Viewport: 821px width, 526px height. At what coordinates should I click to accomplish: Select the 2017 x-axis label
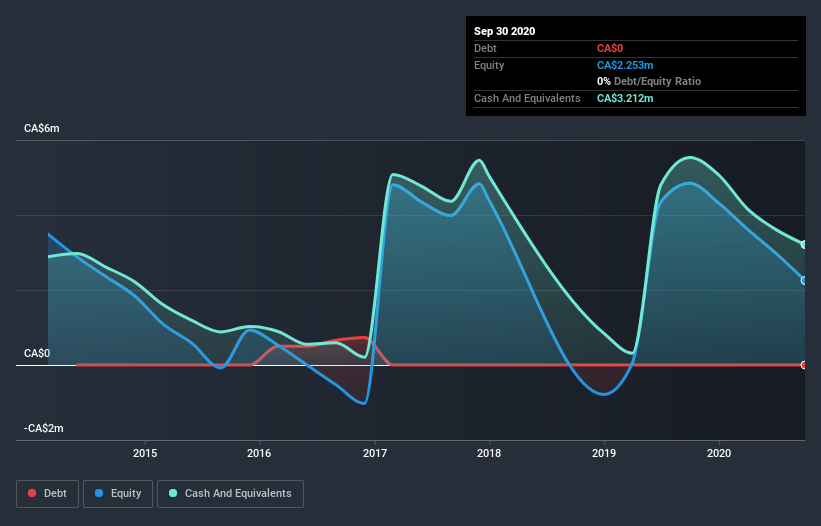375,453
